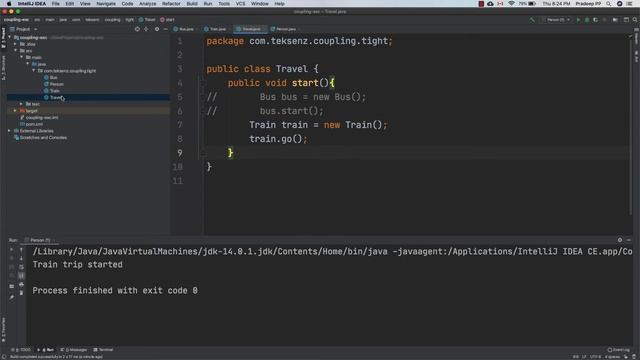The width and height of the screenshot is (640, 360).
Task: Open macOS Spotlight search icon
Action: pyautogui.click(x=609, y=4)
